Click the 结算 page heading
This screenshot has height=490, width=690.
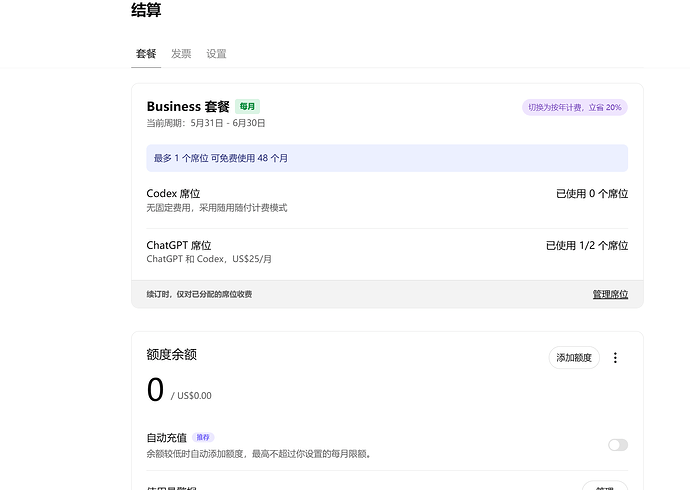click(x=146, y=10)
